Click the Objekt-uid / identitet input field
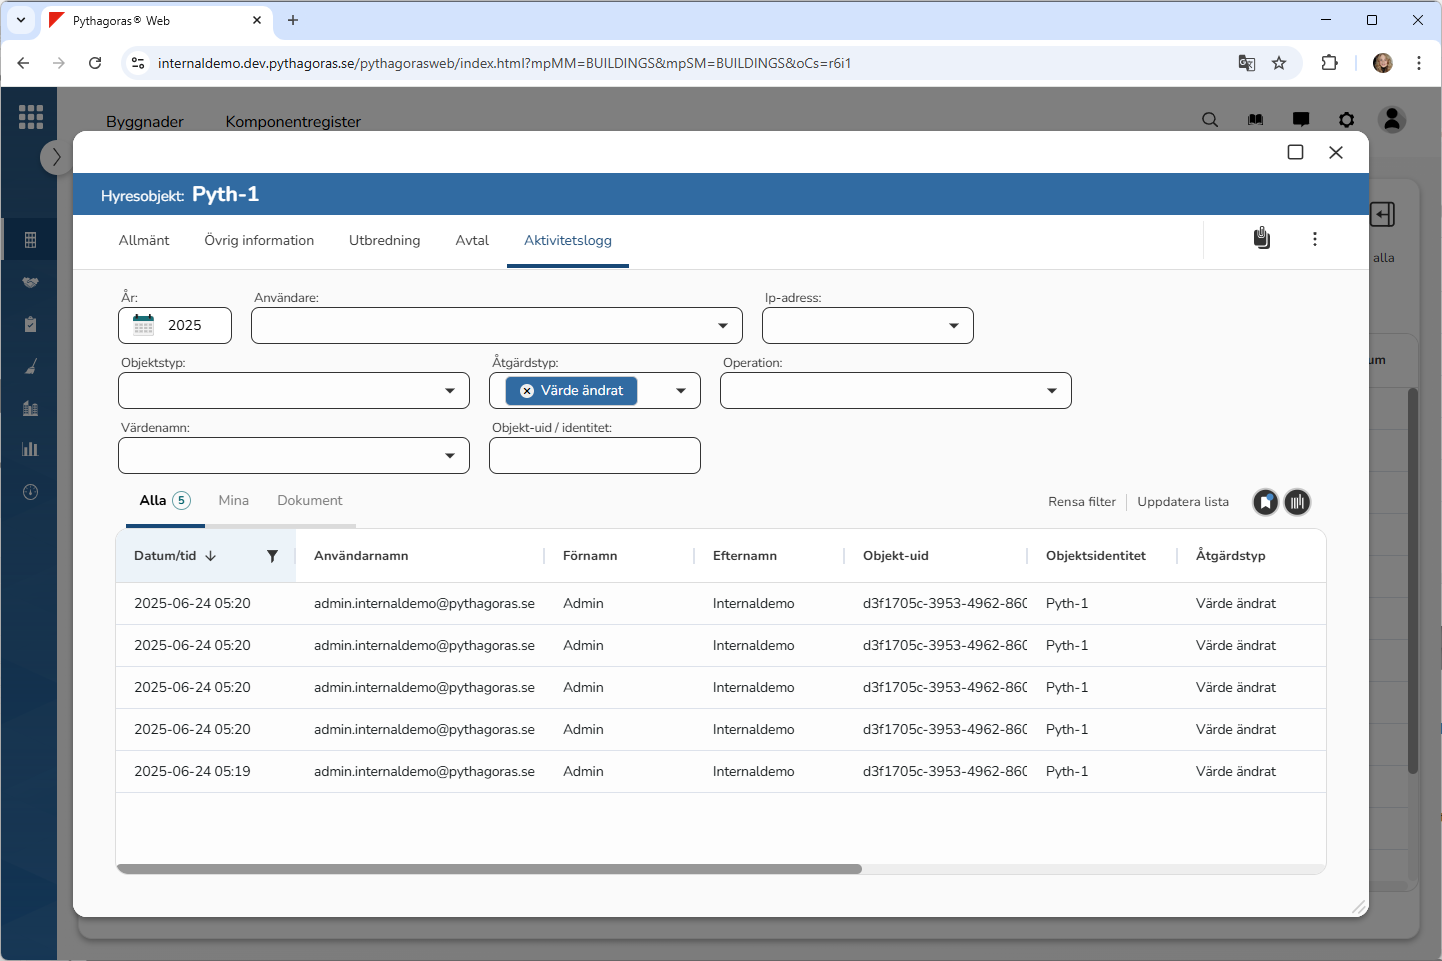This screenshot has height=961, width=1442. 594,456
